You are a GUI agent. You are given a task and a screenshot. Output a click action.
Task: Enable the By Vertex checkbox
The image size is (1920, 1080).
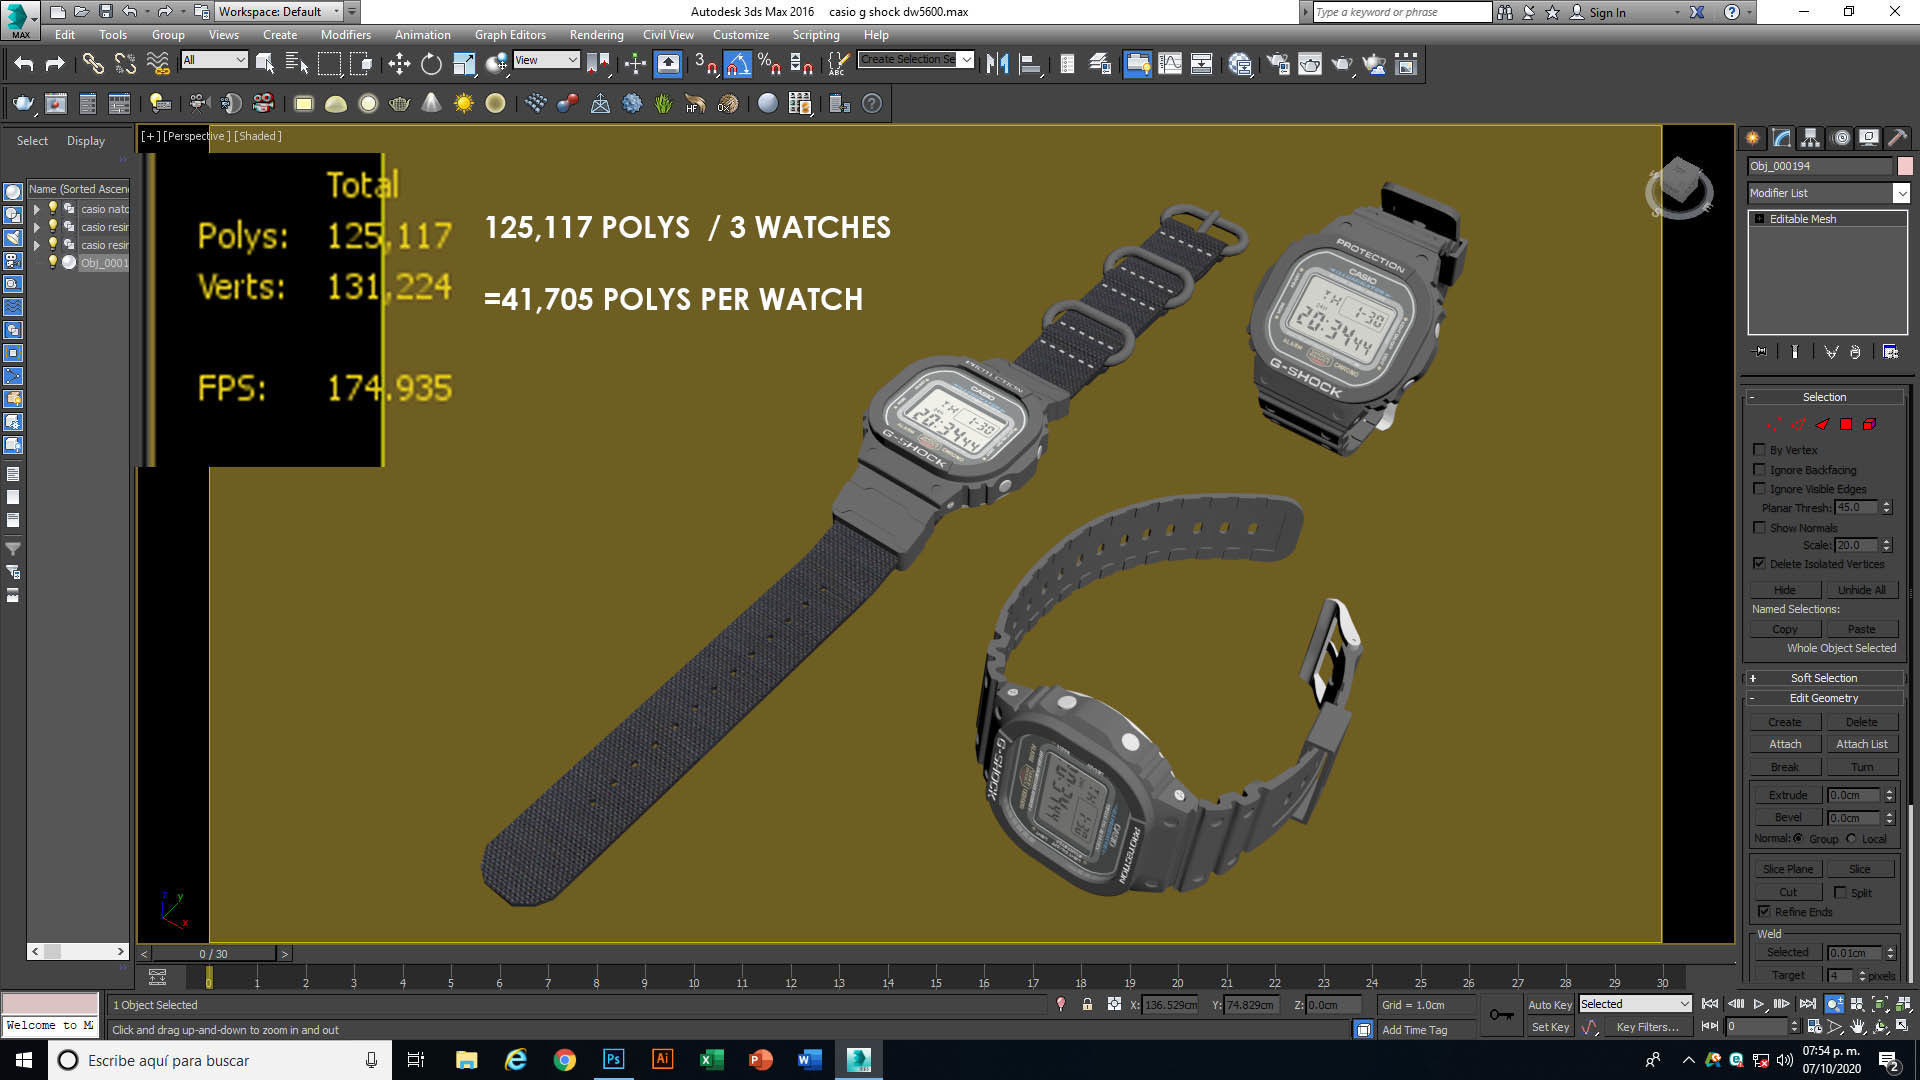(1759, 450)
